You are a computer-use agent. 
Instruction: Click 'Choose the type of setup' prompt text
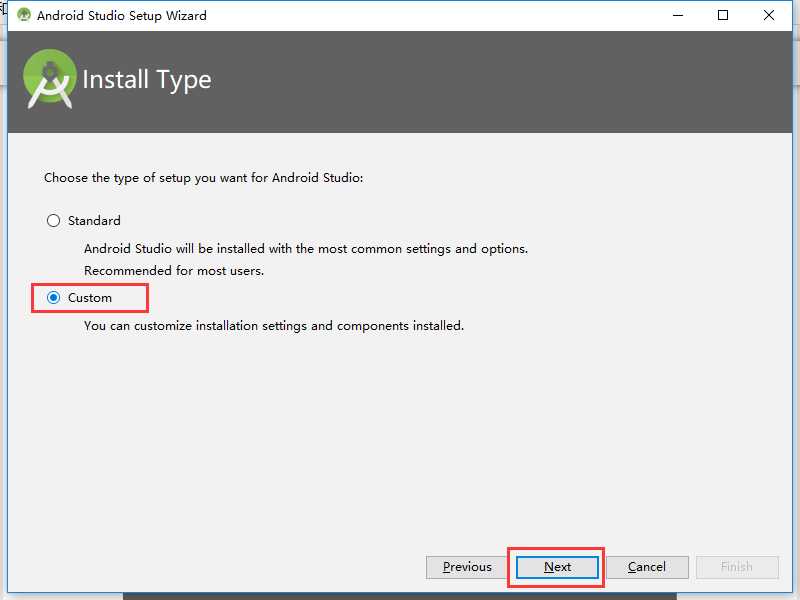204,178
